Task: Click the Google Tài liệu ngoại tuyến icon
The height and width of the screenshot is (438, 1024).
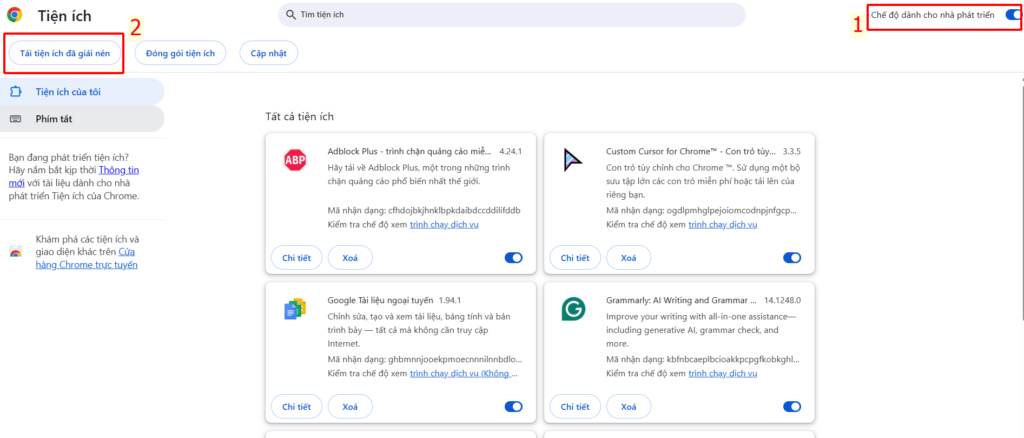Action: 295,309
